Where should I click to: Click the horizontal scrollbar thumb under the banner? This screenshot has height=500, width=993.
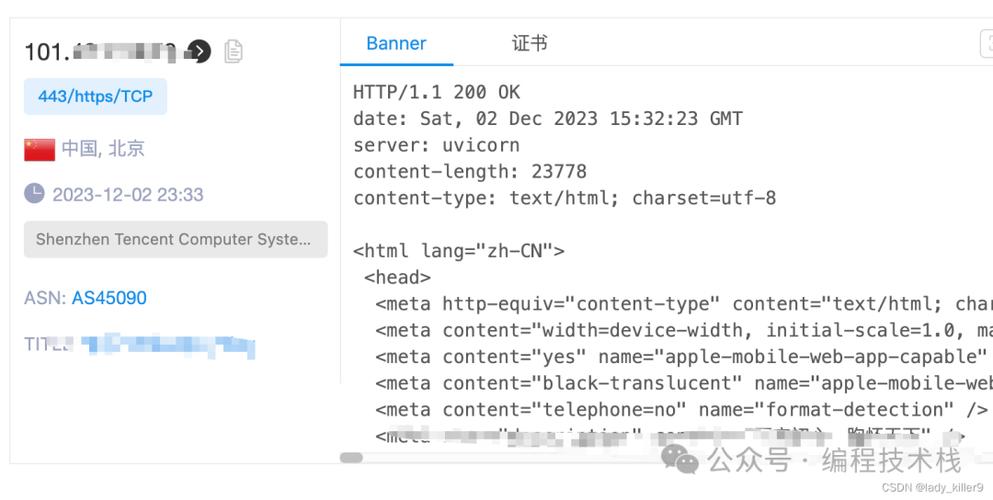pos(351,458)
